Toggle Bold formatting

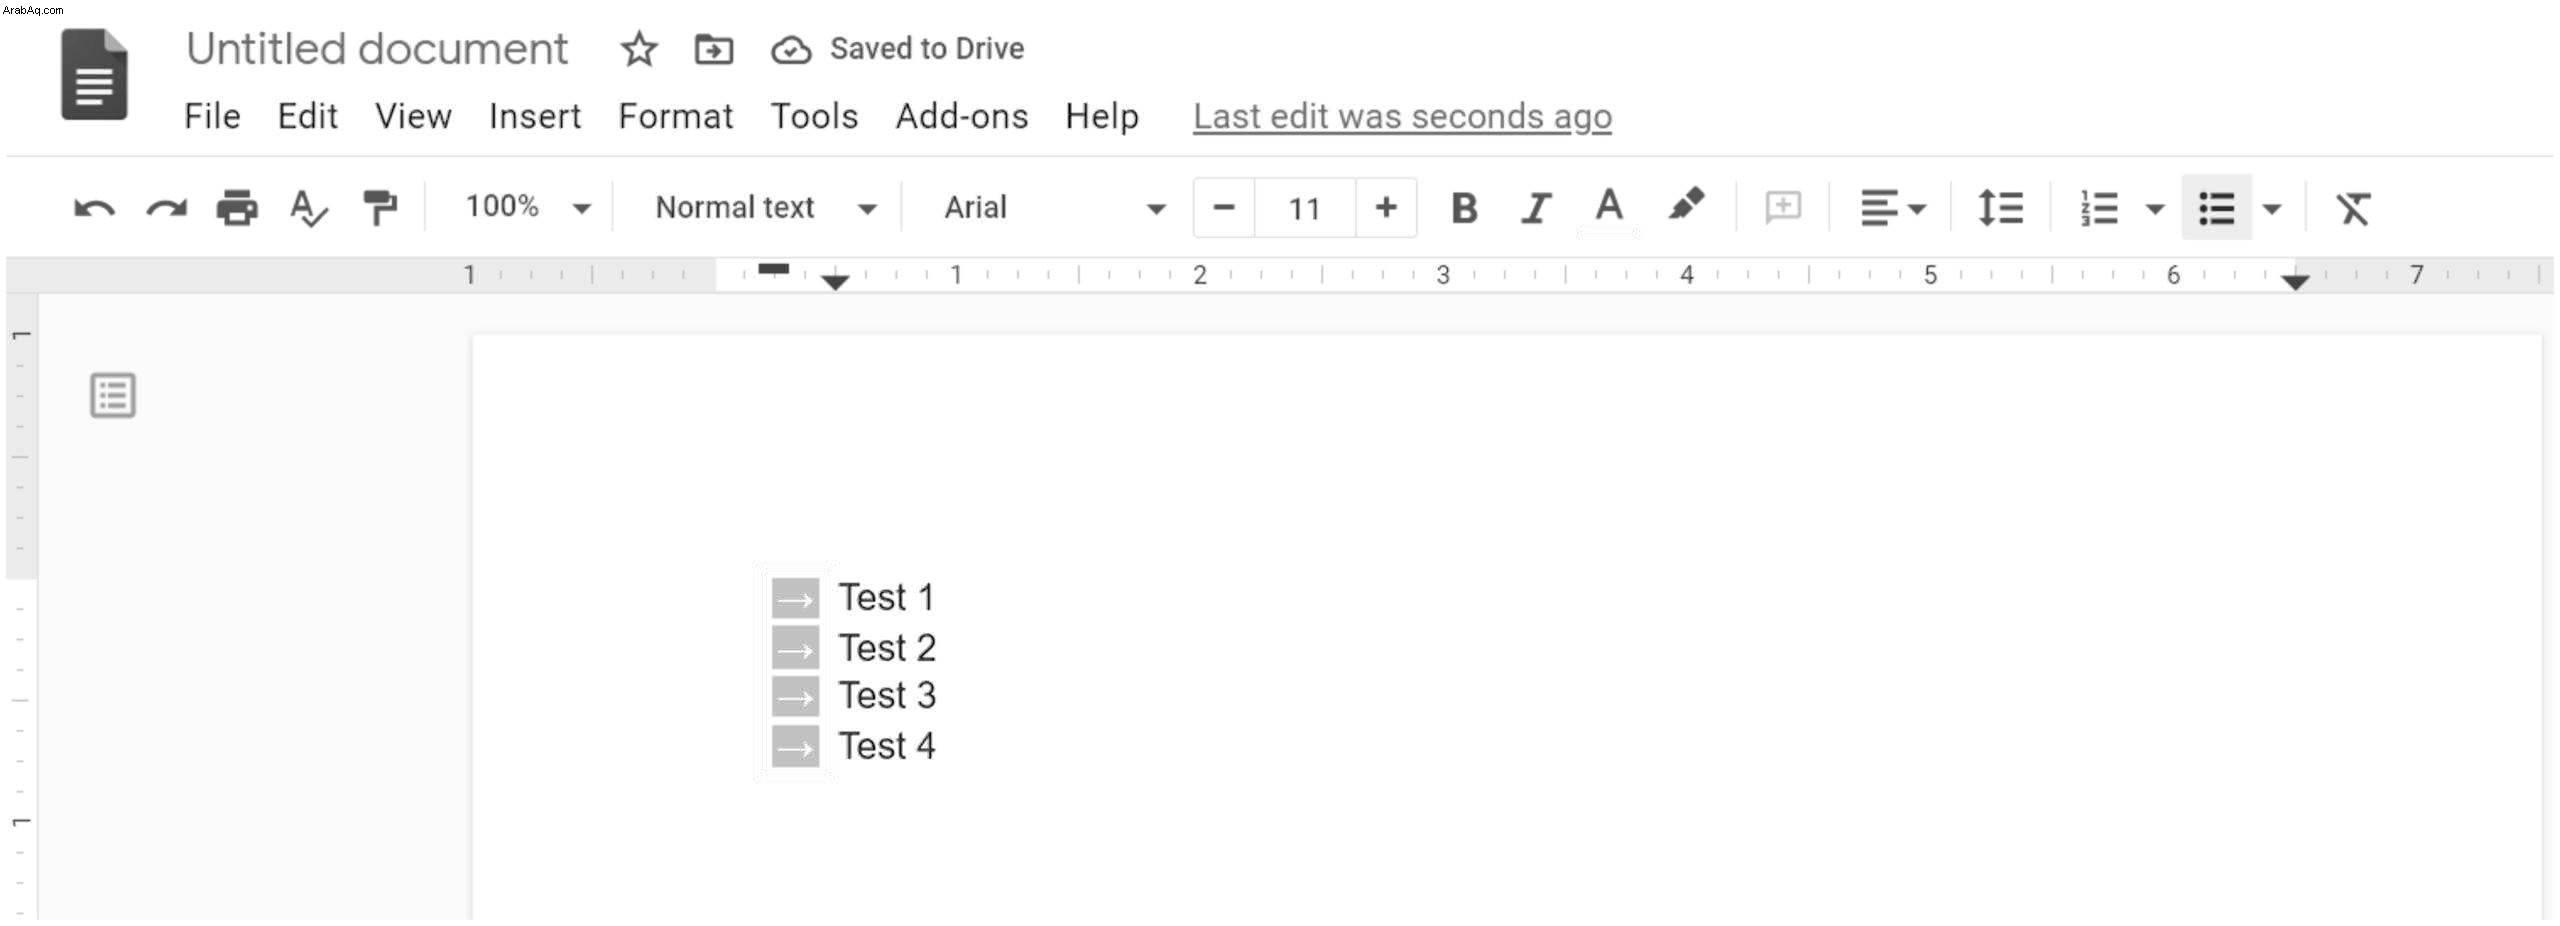[x=1464, y=208]
